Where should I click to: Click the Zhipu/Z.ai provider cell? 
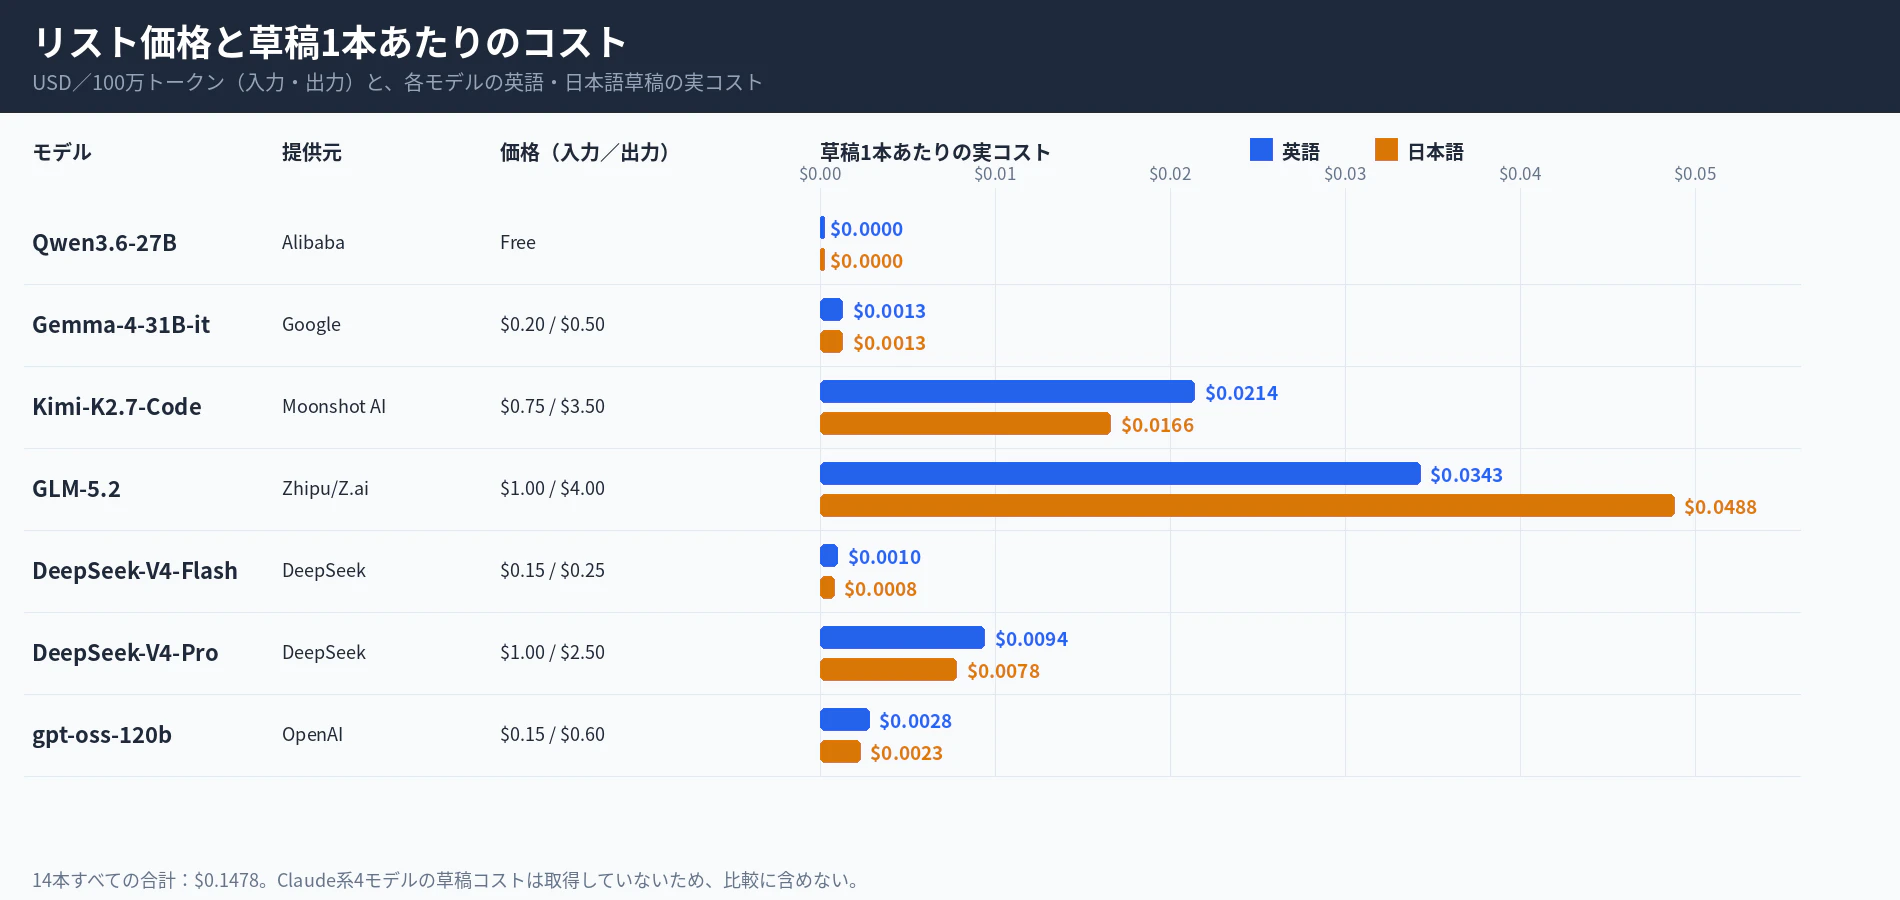click(325, 488)
